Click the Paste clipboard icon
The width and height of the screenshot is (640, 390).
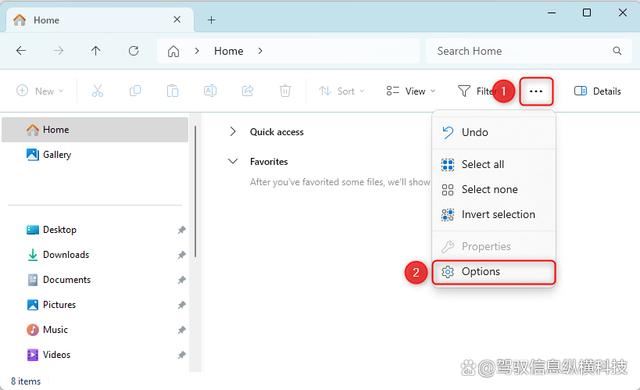[173, 91]
